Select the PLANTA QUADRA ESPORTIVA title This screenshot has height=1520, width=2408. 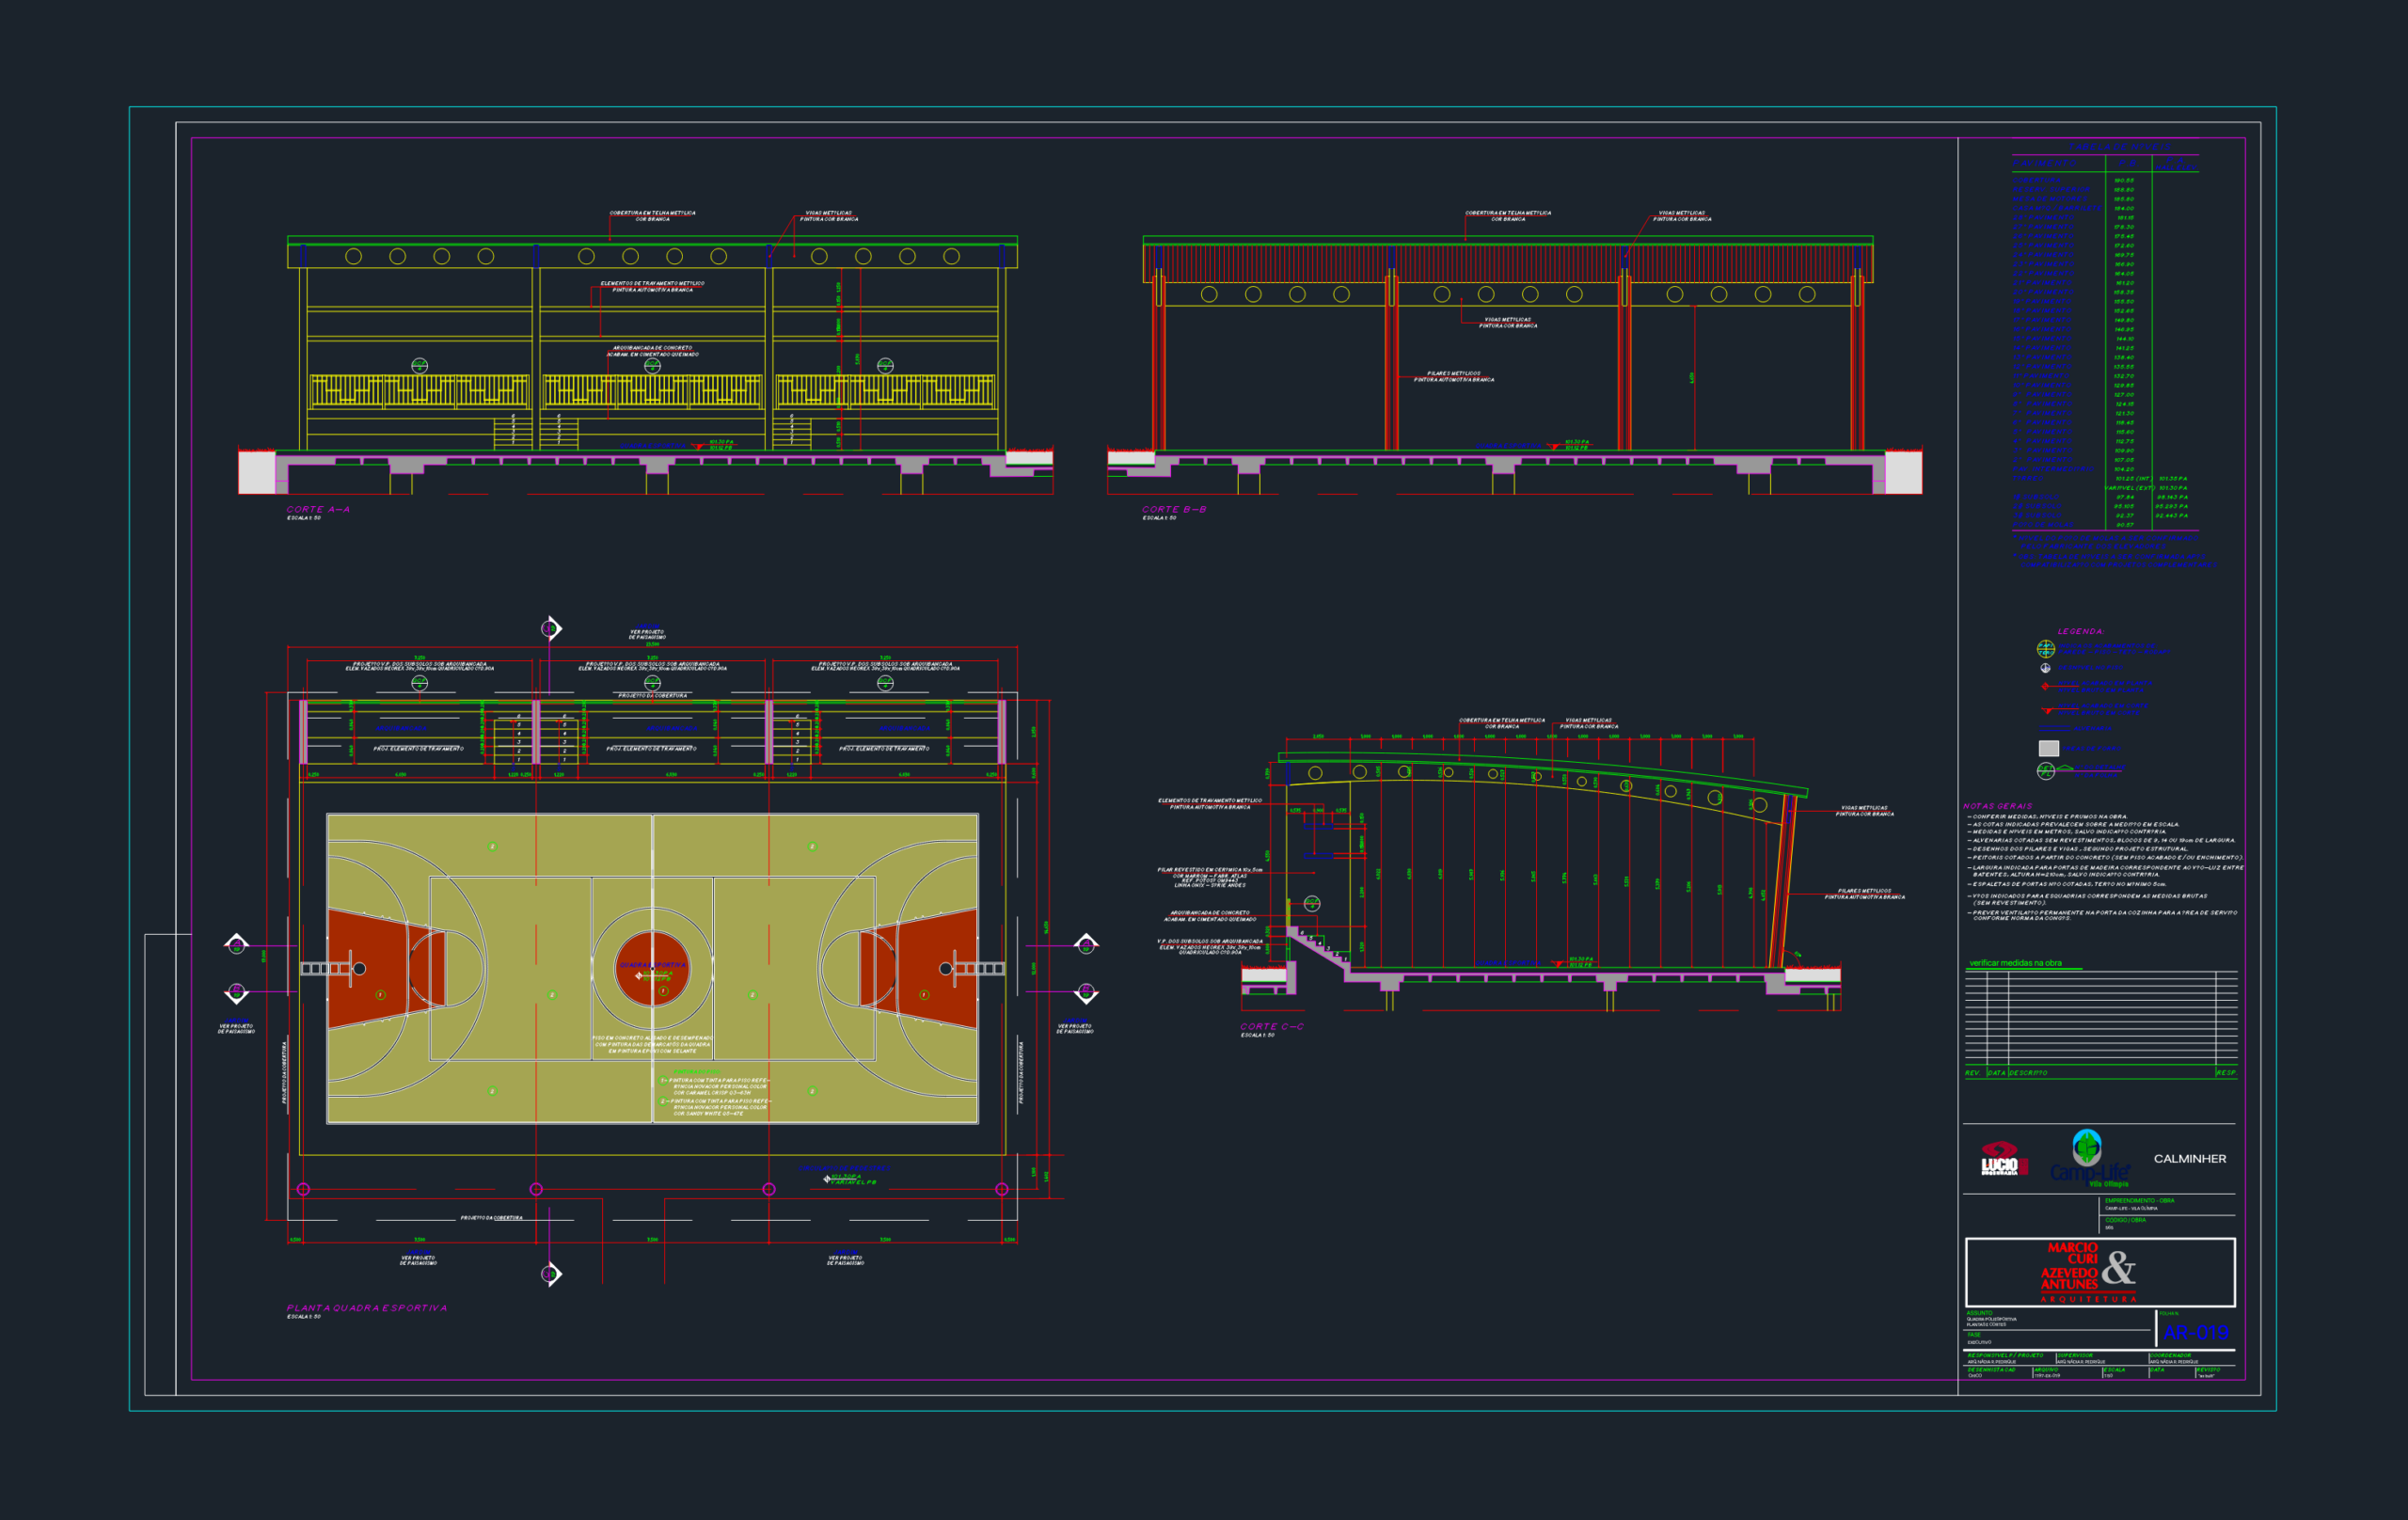click(x=367, y=1308)
